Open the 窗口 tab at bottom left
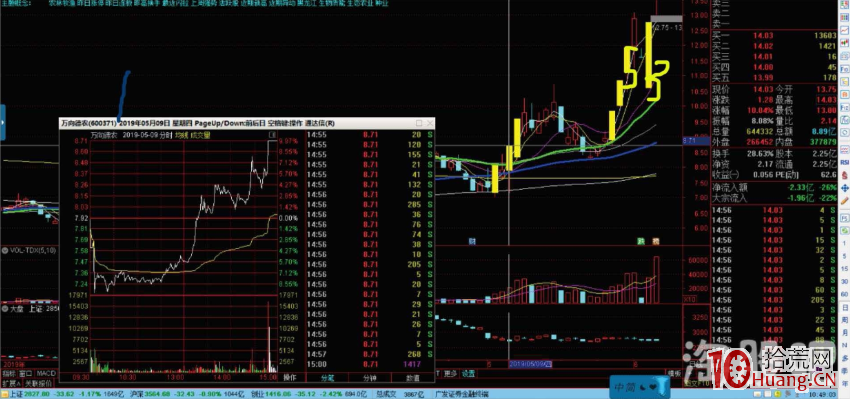This screenshot has height=399, width=850. tap(25, 374)
